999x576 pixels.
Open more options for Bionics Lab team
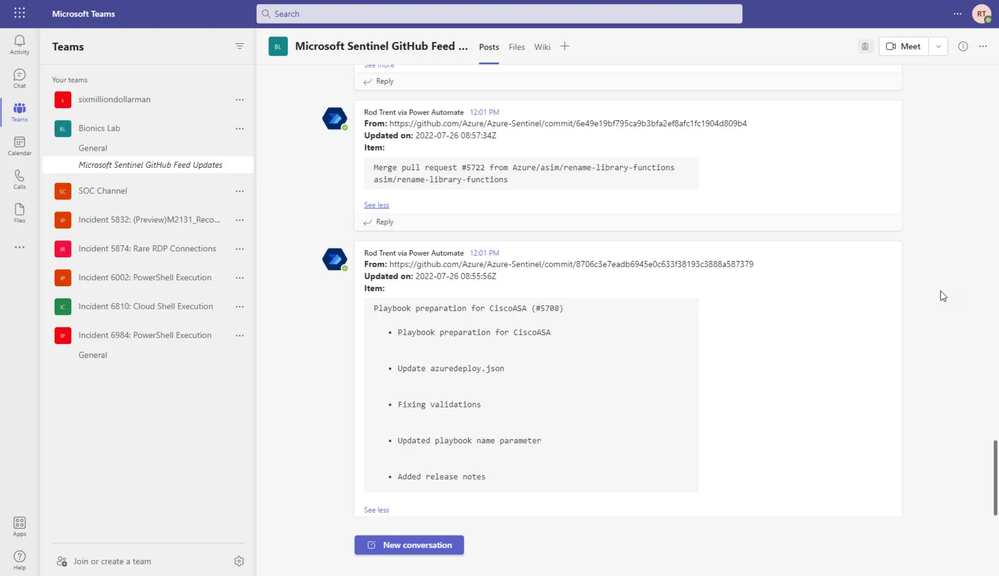[x=240, y=128]
